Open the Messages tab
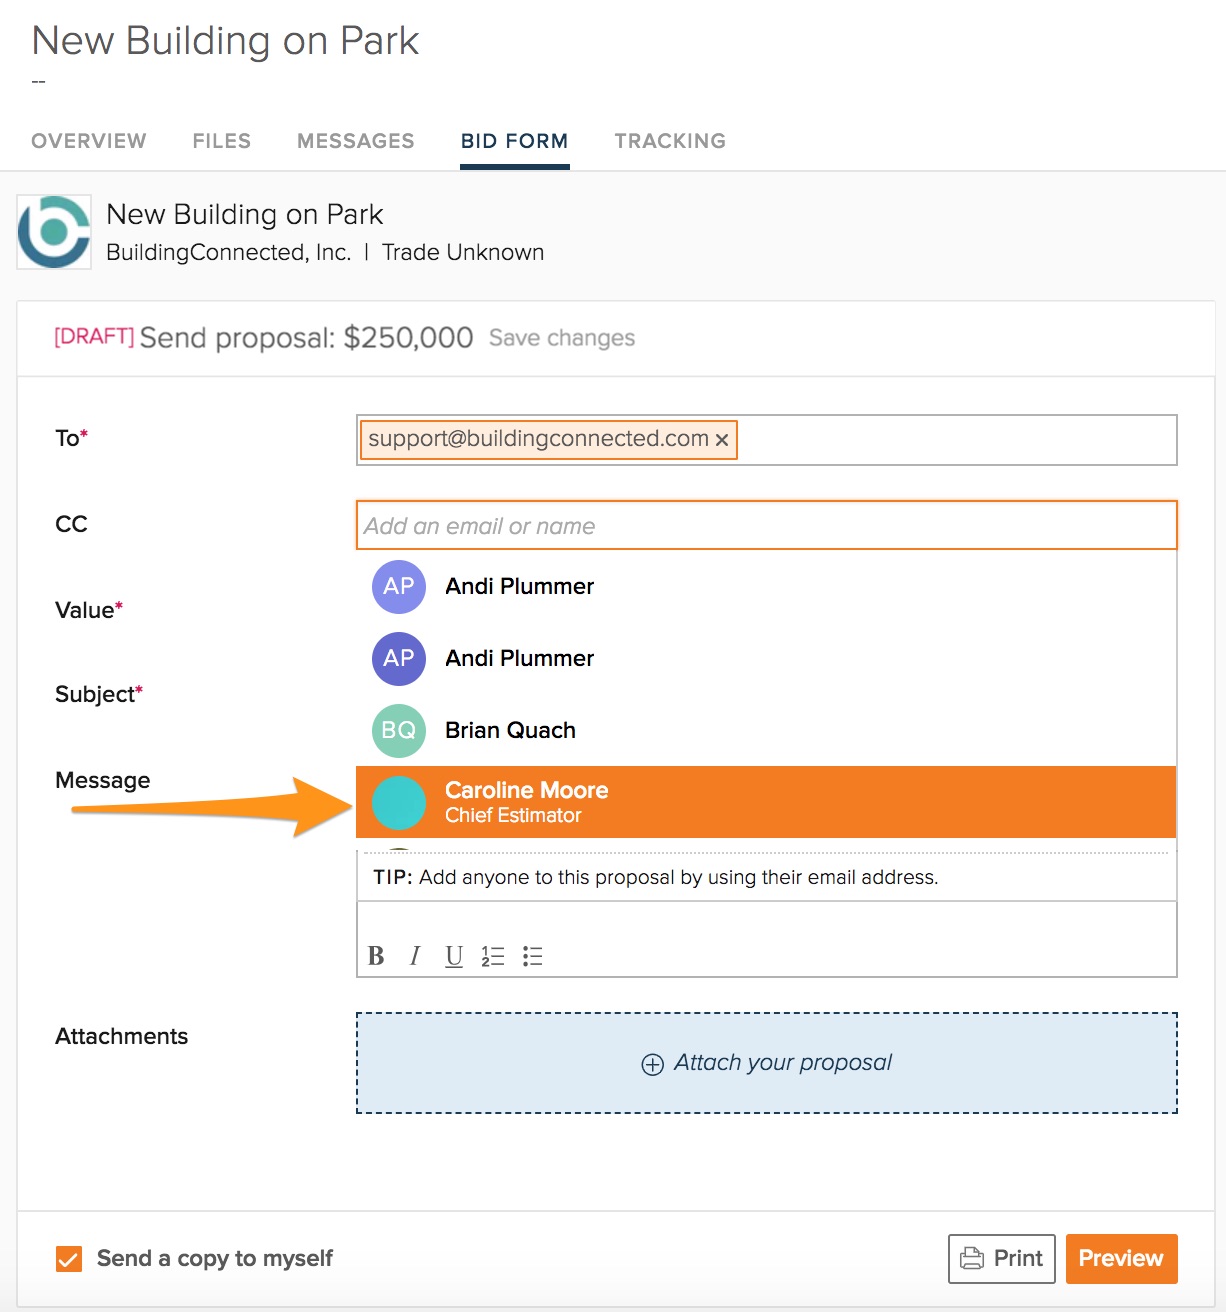Image resolution: width=1226 pixels, height=1312 pixels. [355, 141]
